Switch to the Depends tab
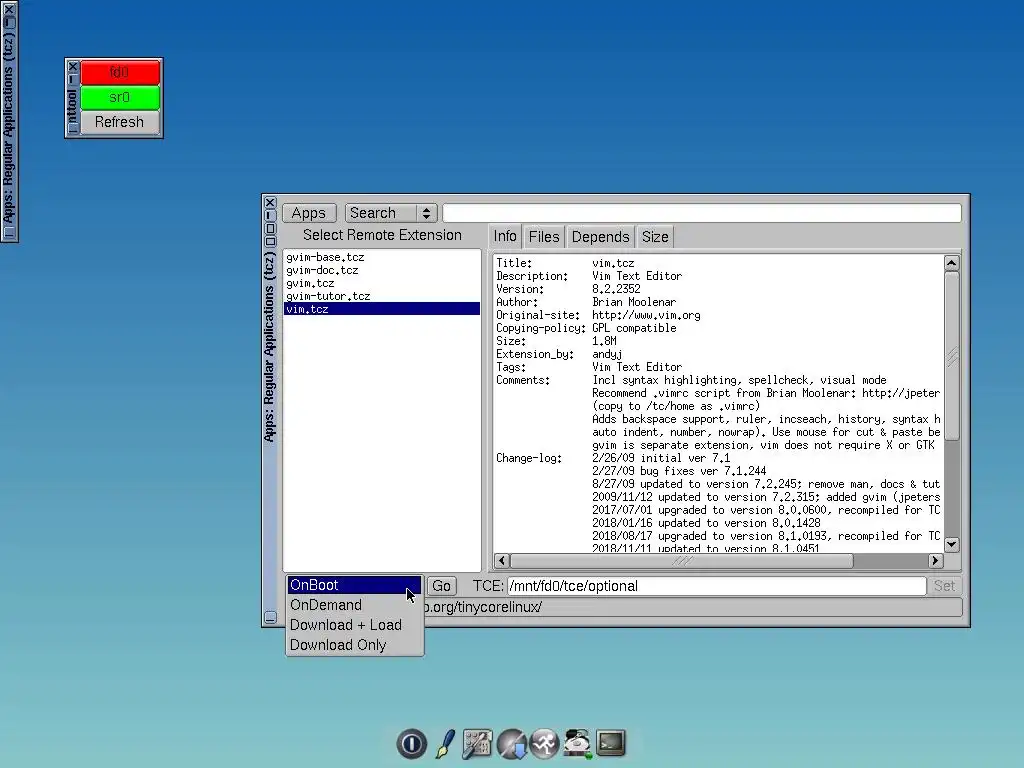Image resolution: width=1024 pixels, height=768 pixels. point(600,237)
